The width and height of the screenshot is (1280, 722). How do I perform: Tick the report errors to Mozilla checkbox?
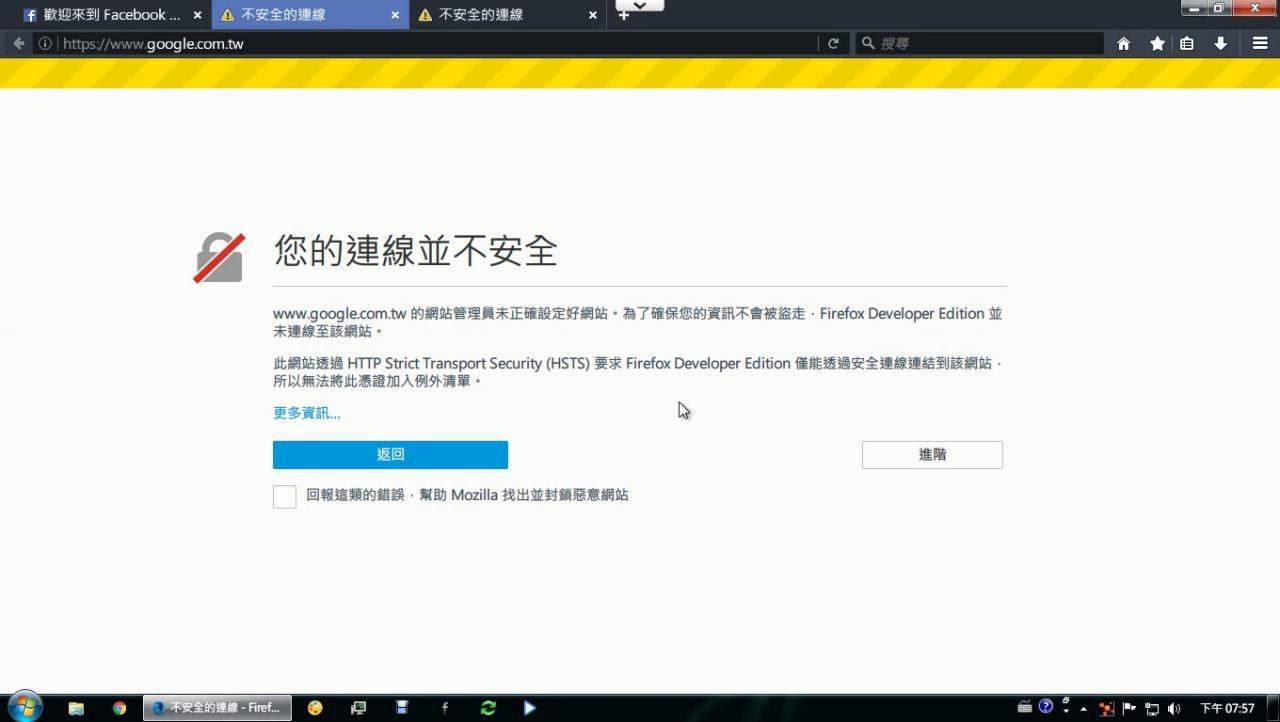(x=285, y=497)
